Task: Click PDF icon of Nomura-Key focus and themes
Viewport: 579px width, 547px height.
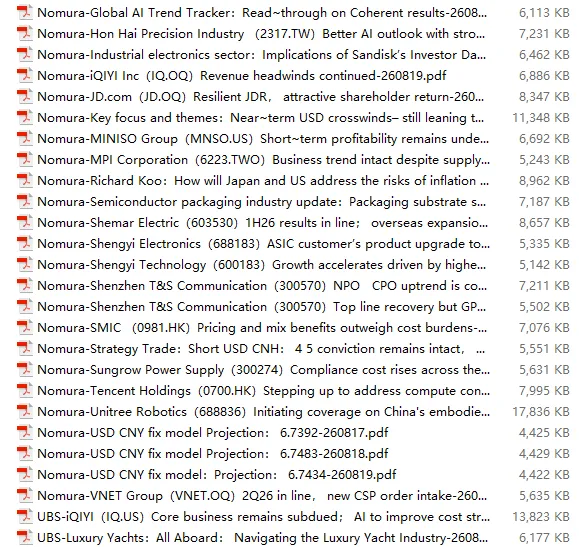Action: coord(25,118)
